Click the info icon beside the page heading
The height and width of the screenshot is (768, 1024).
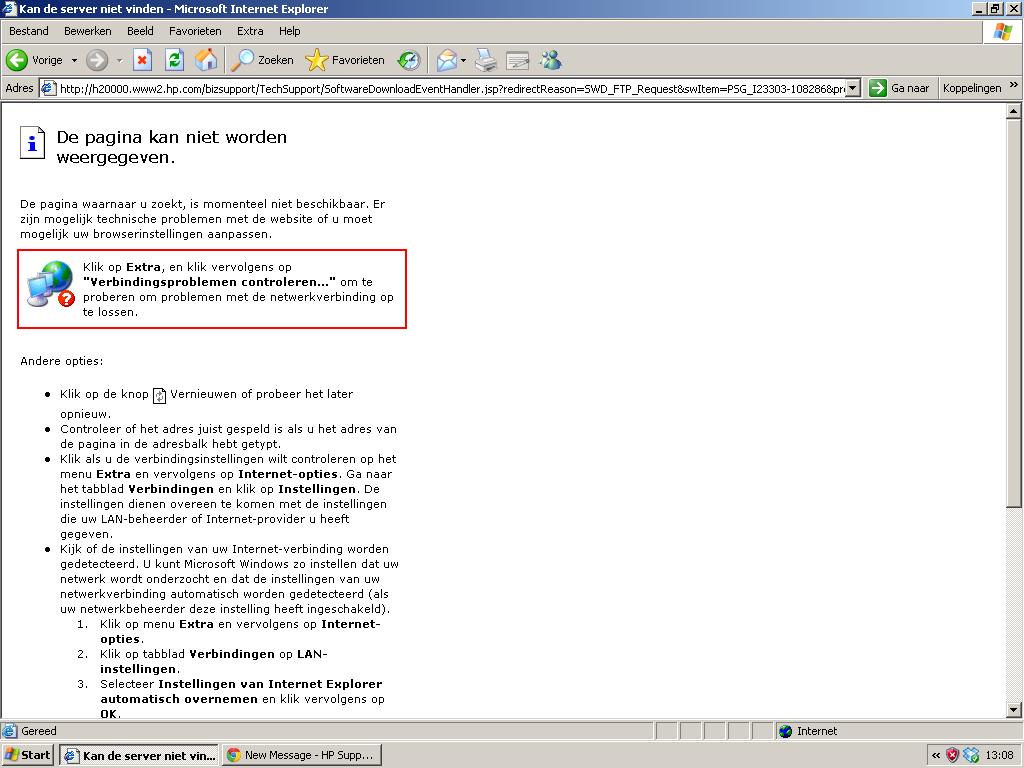32,142
